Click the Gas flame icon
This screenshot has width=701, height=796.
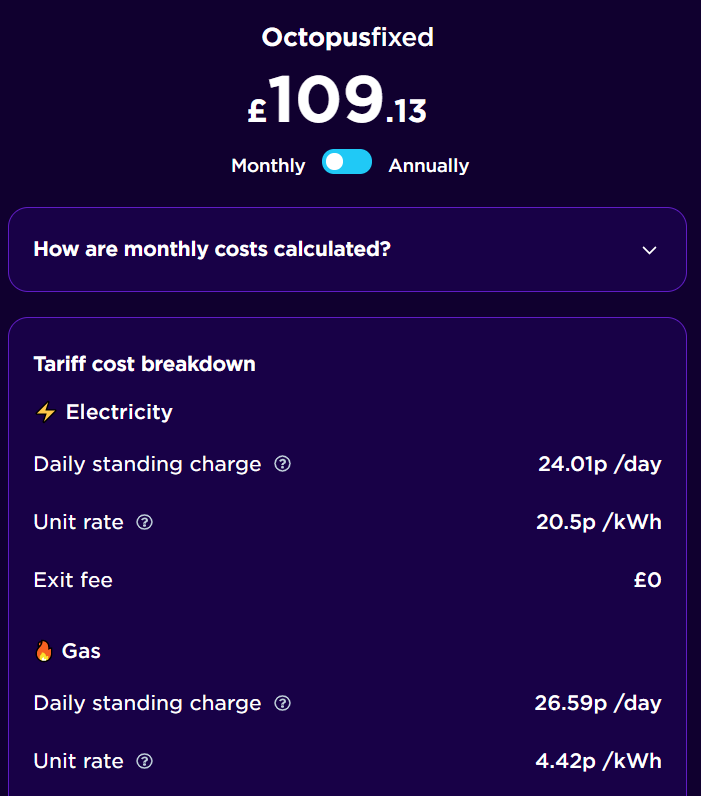click(44, 651)
